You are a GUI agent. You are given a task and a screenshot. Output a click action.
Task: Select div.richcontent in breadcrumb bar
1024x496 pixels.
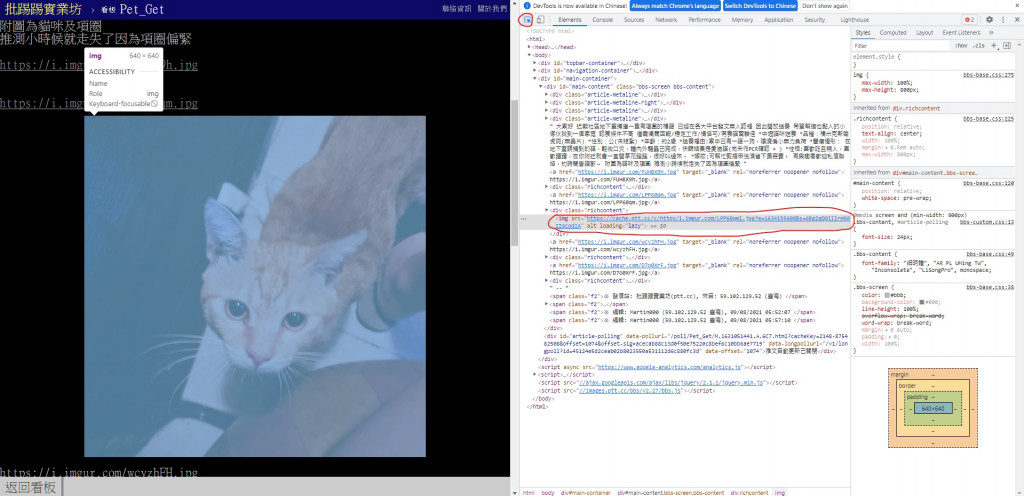pyautogui.click(x=749, y=493)
